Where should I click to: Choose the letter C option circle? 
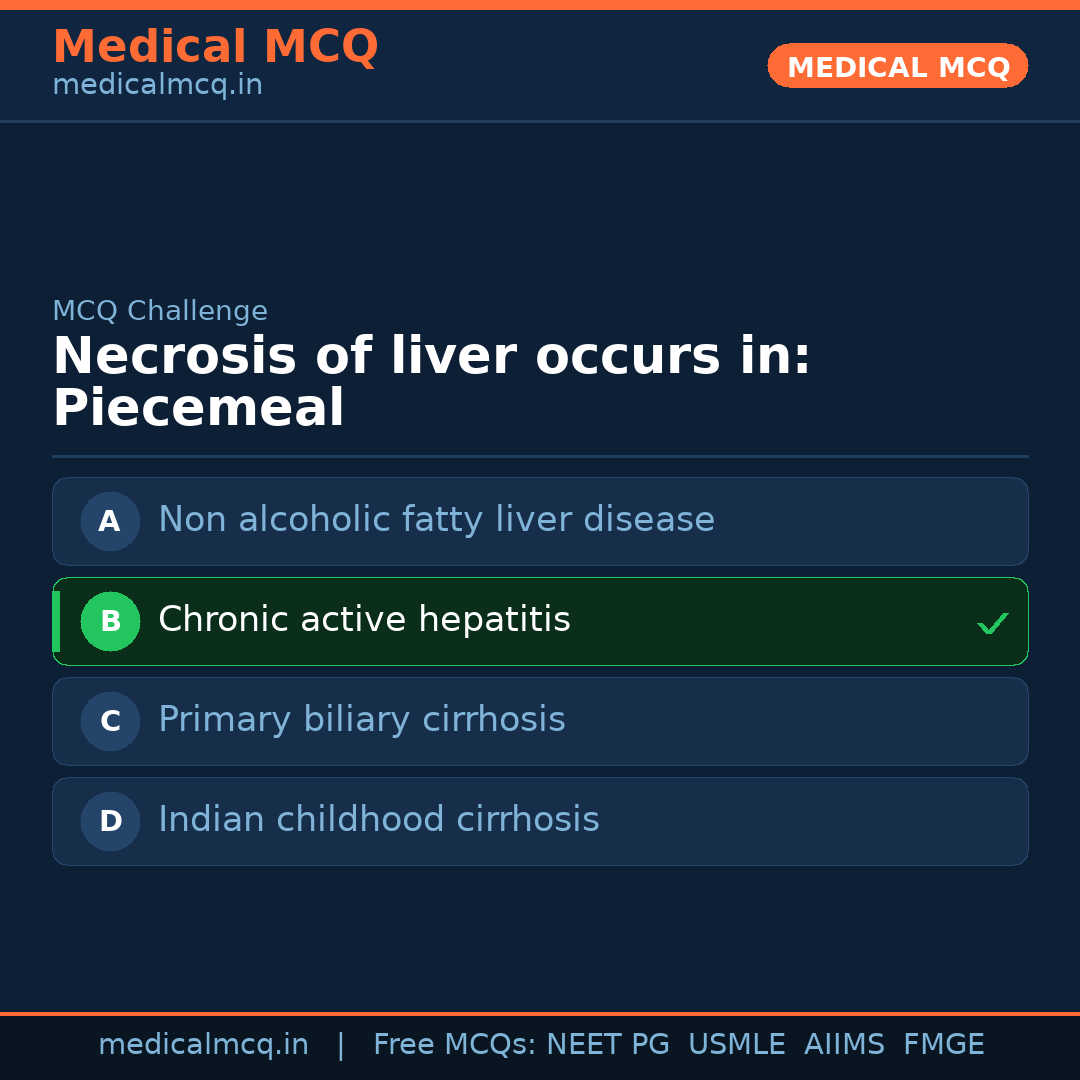click(110, 721)
